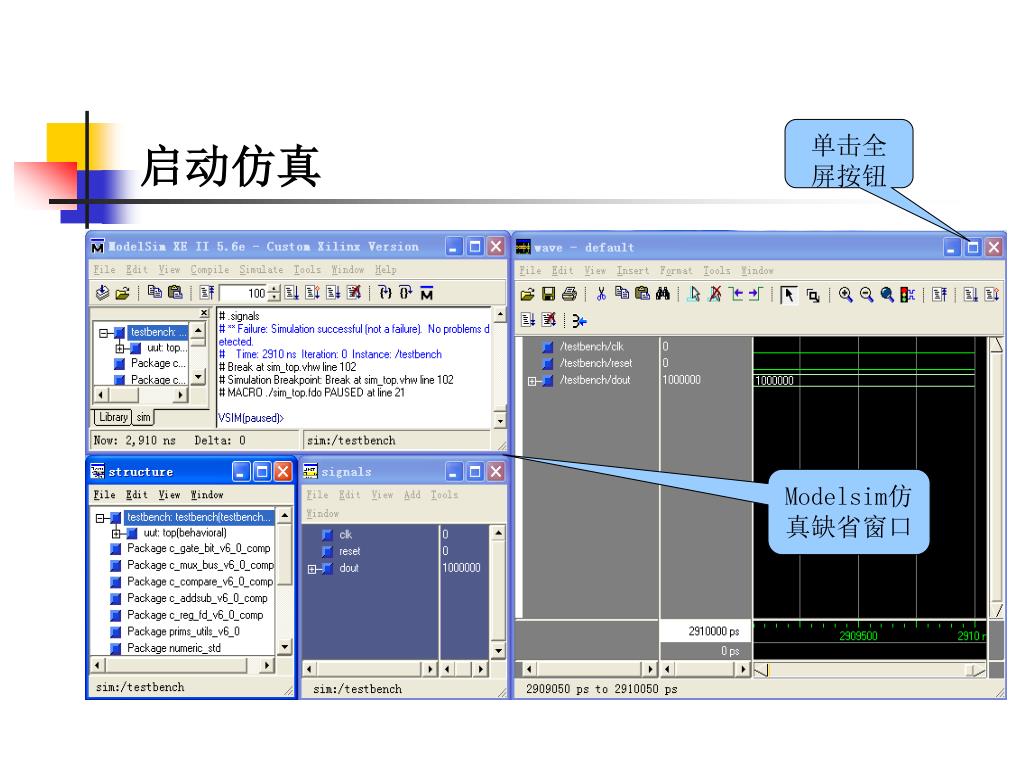This screenshot has height=768, width=1024.
Task: Click the M icon at end of ModelSim toolbar
Action: [x=426, y=293]
